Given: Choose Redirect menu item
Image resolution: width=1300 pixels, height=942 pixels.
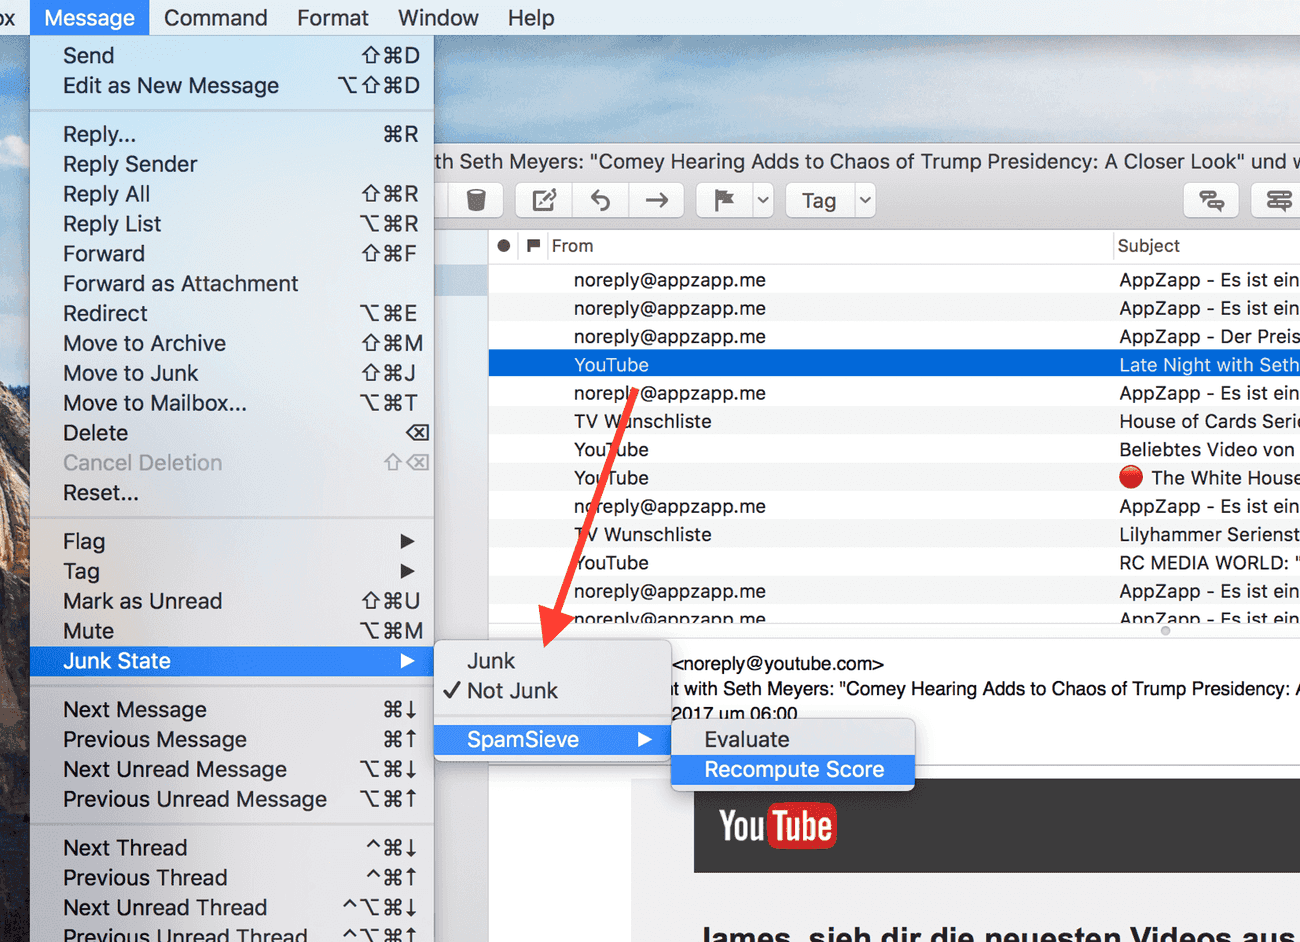Looking at the screenshot, I should coord(232,314).
